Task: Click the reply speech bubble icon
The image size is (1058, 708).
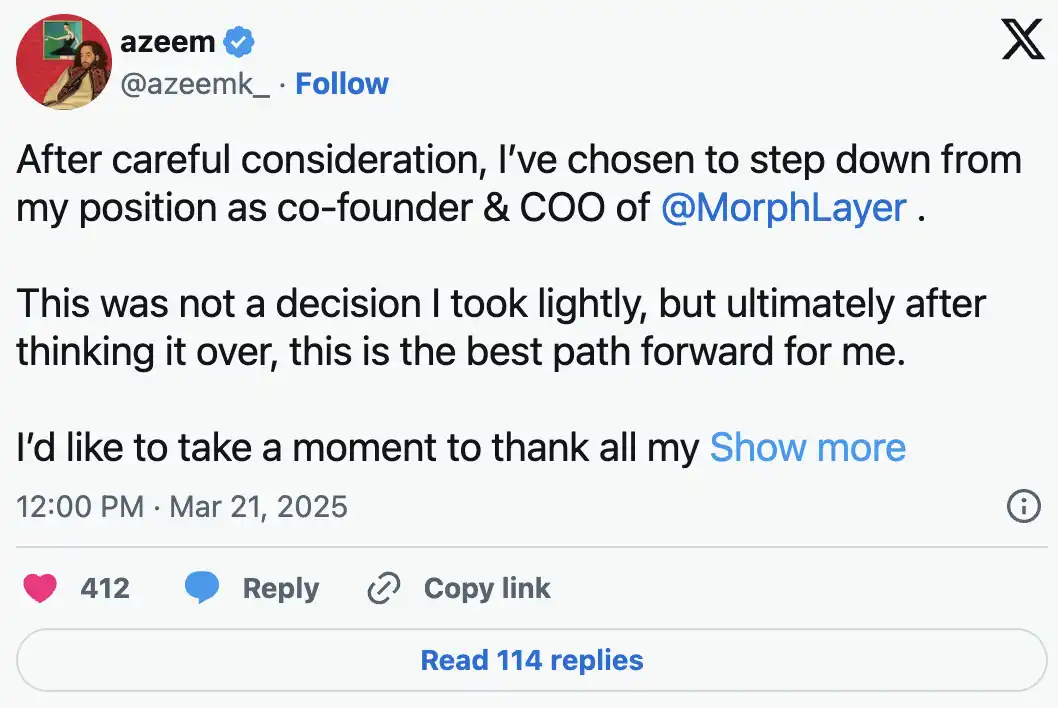Action: pos(202,588)
